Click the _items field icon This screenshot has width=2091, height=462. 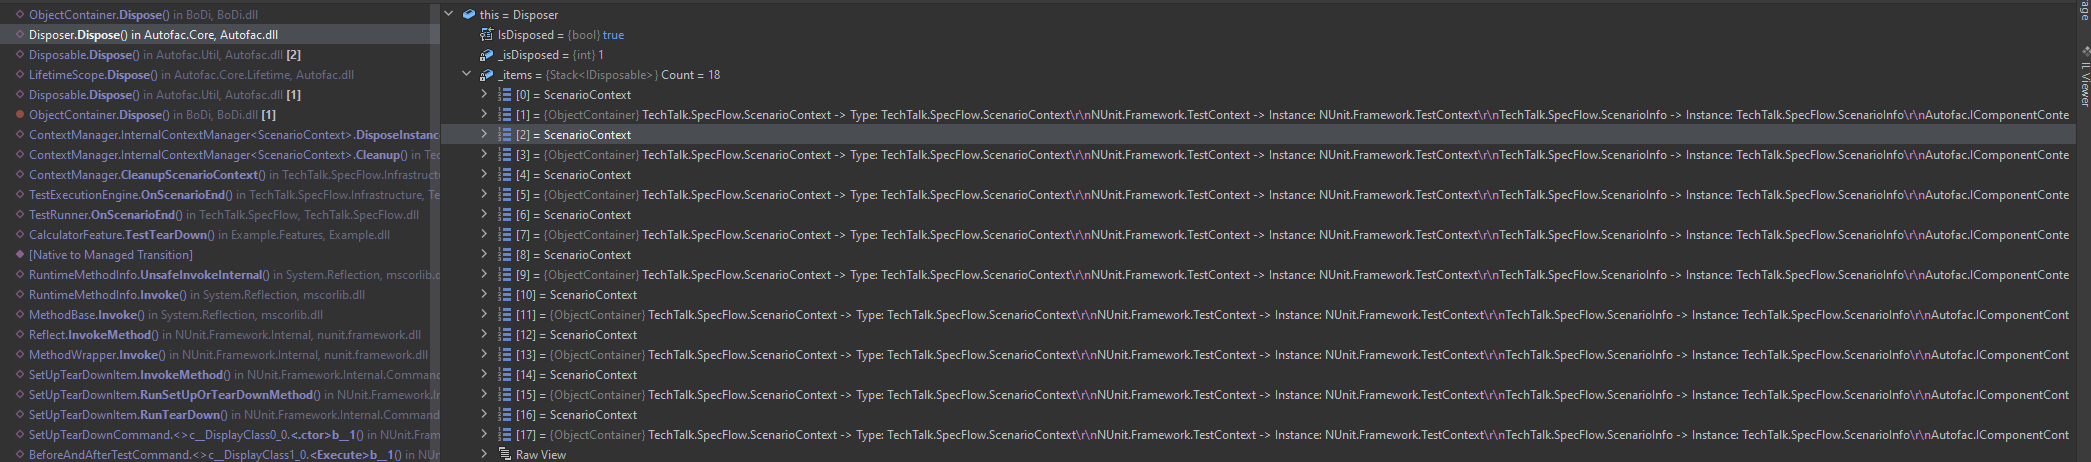pos(487,75)
